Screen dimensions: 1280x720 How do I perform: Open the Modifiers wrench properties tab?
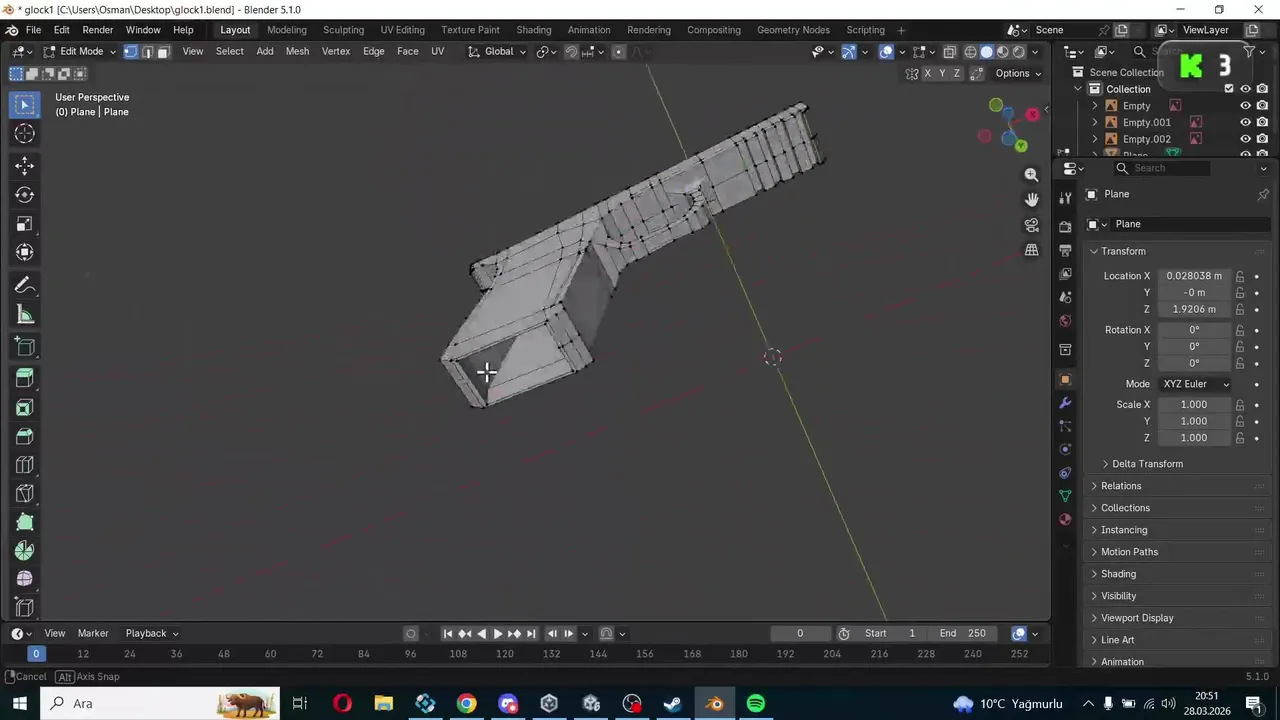tap(1065, 403)
